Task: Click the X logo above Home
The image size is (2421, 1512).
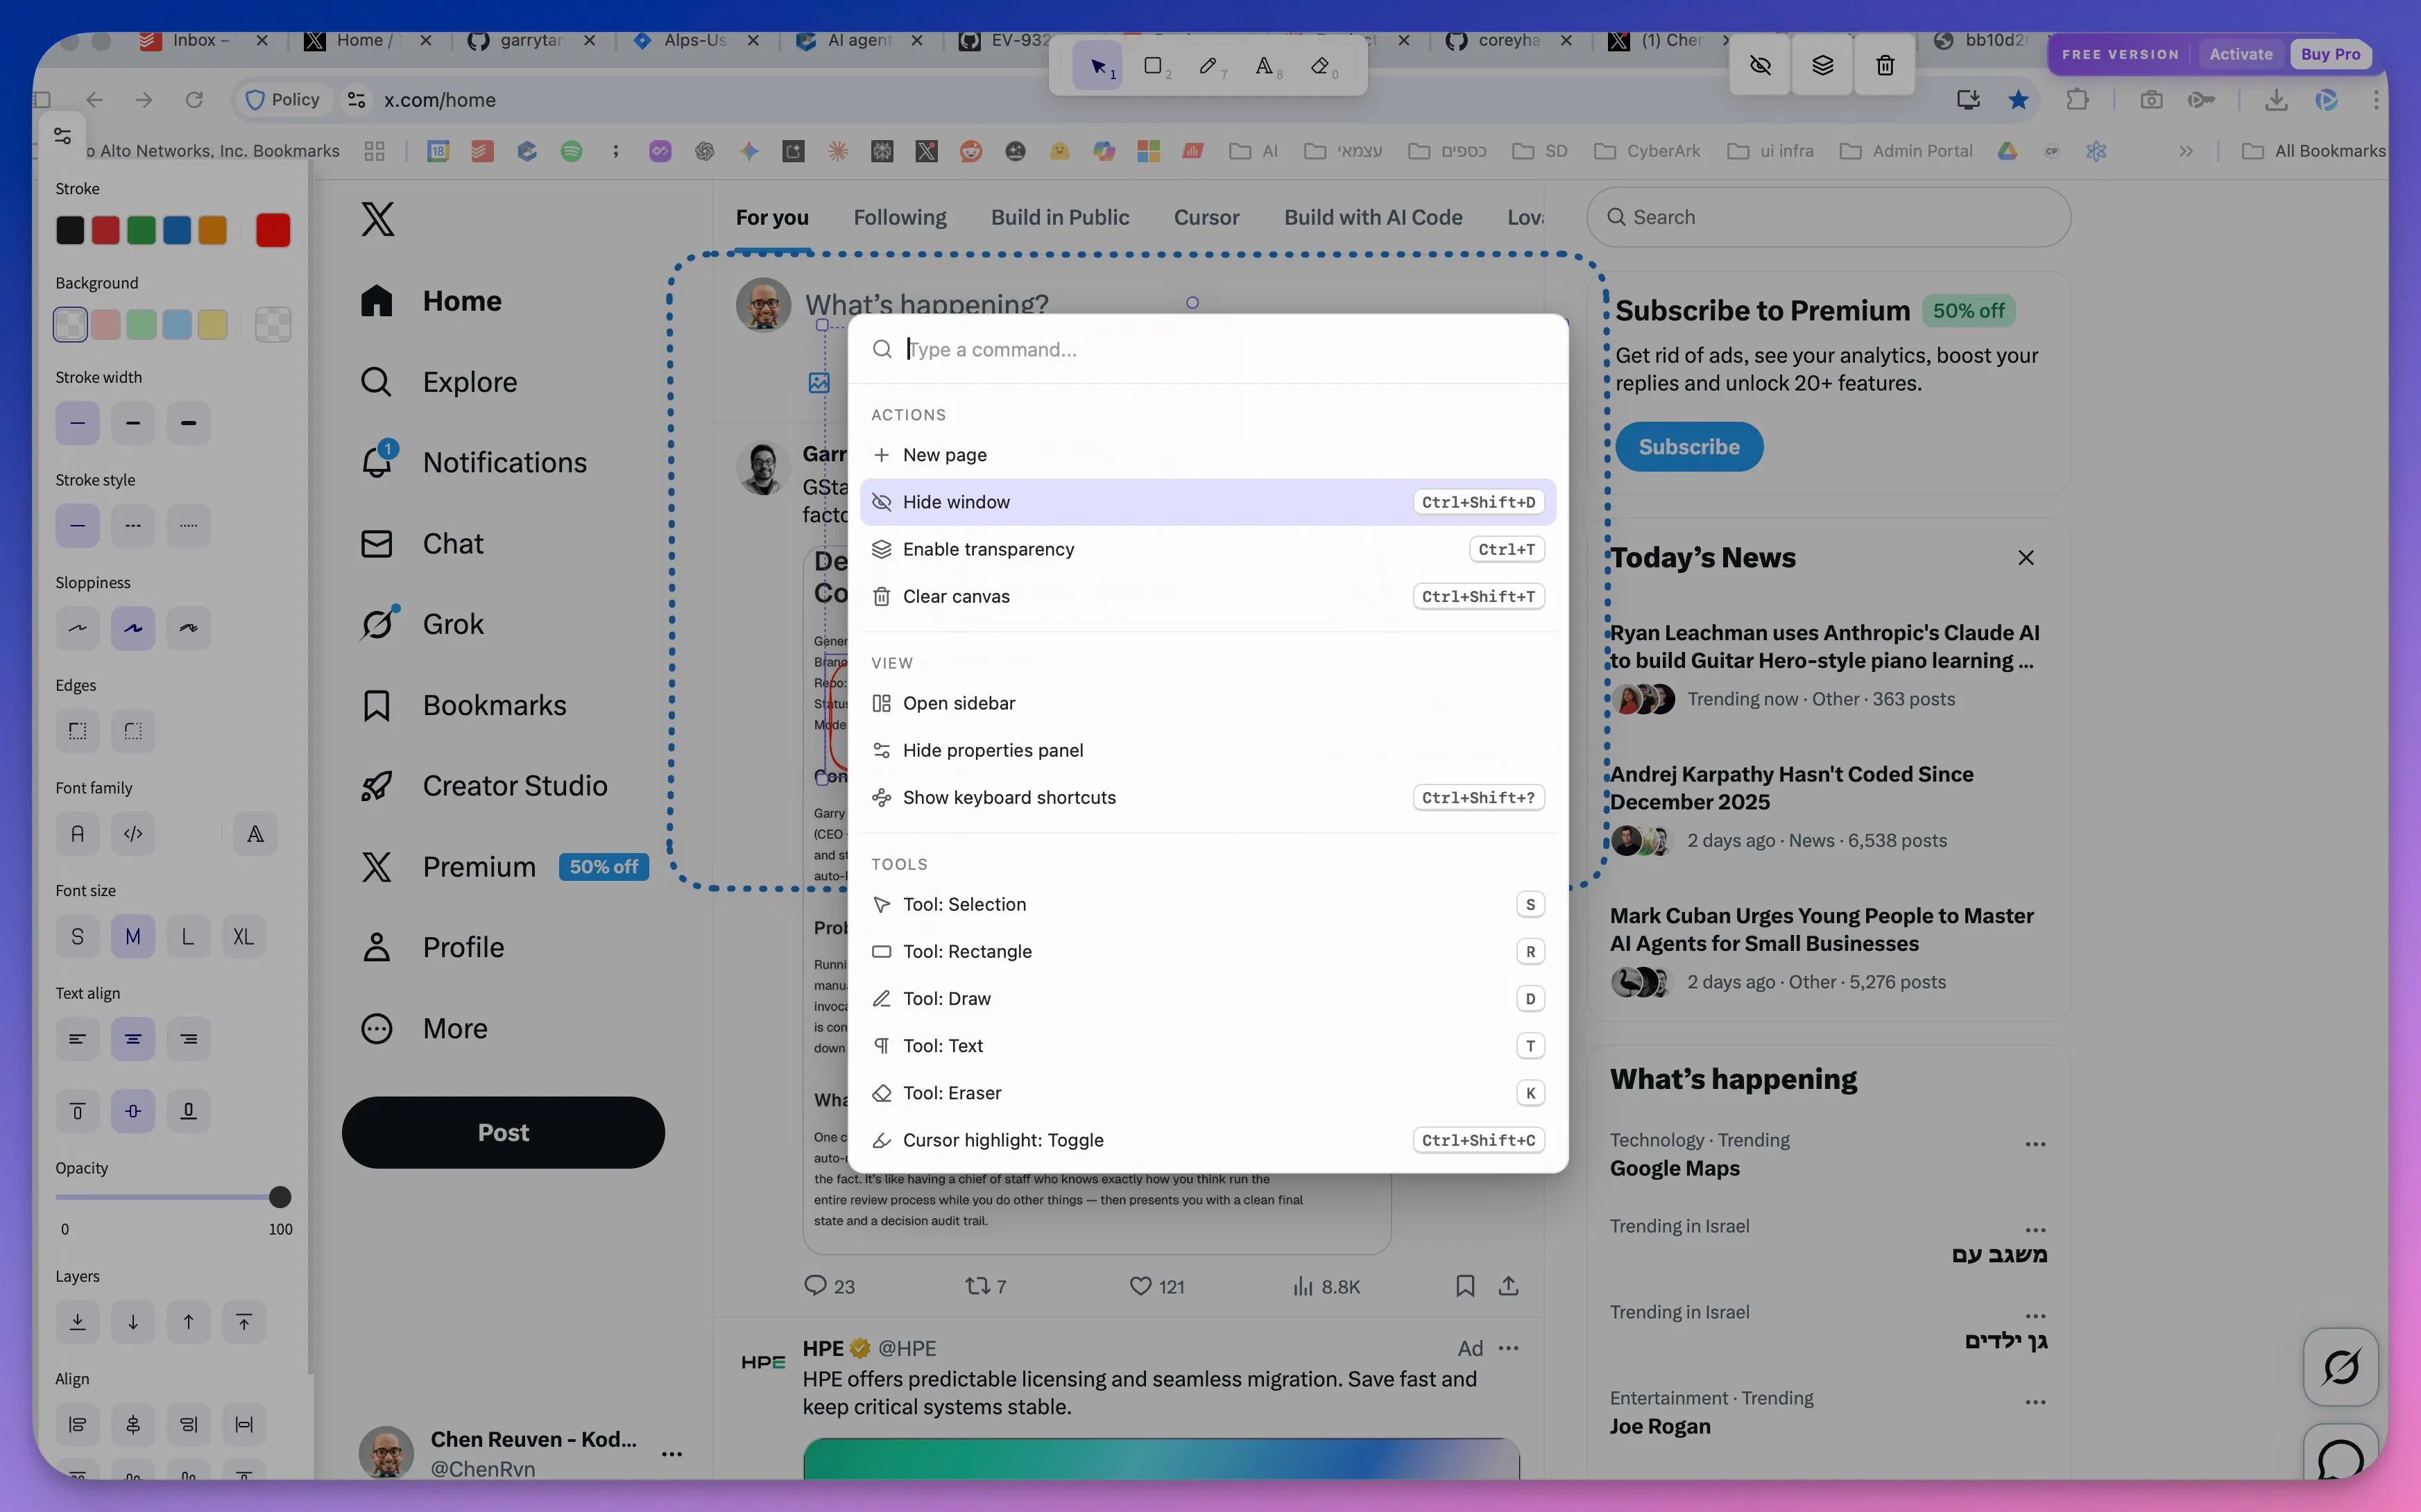Action: (x=378, y=218)
